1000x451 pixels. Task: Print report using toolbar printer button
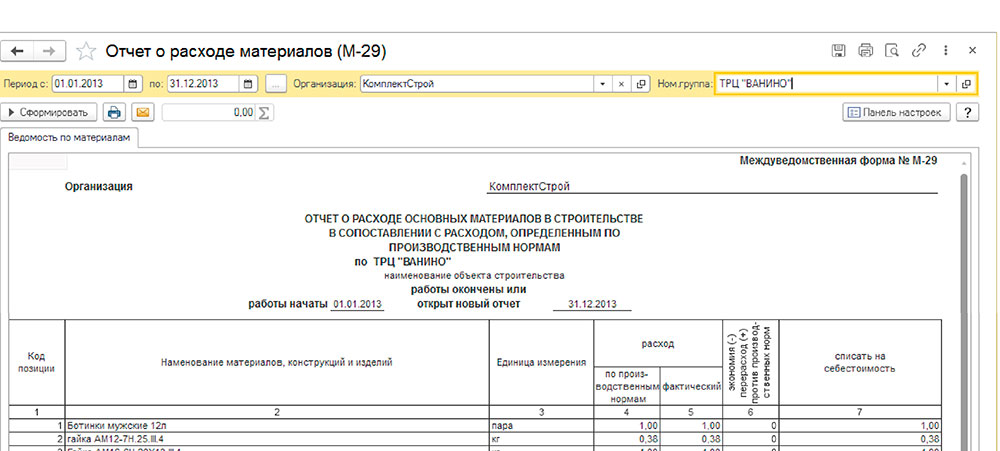tap(115, 113)
